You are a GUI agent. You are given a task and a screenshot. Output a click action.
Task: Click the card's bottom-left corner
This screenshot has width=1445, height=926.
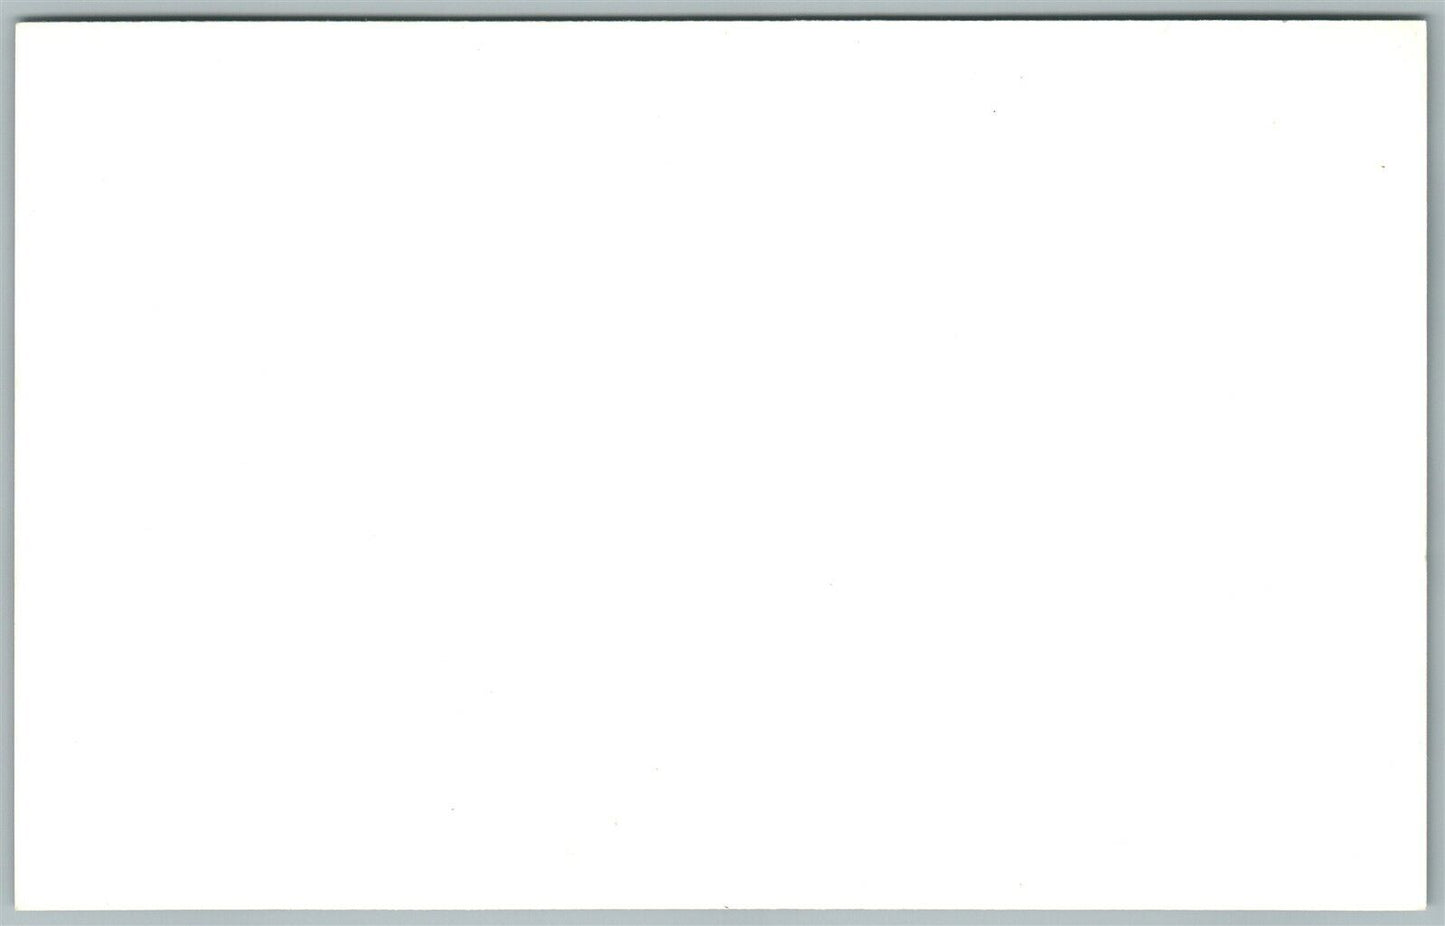[x=16, y=908]
